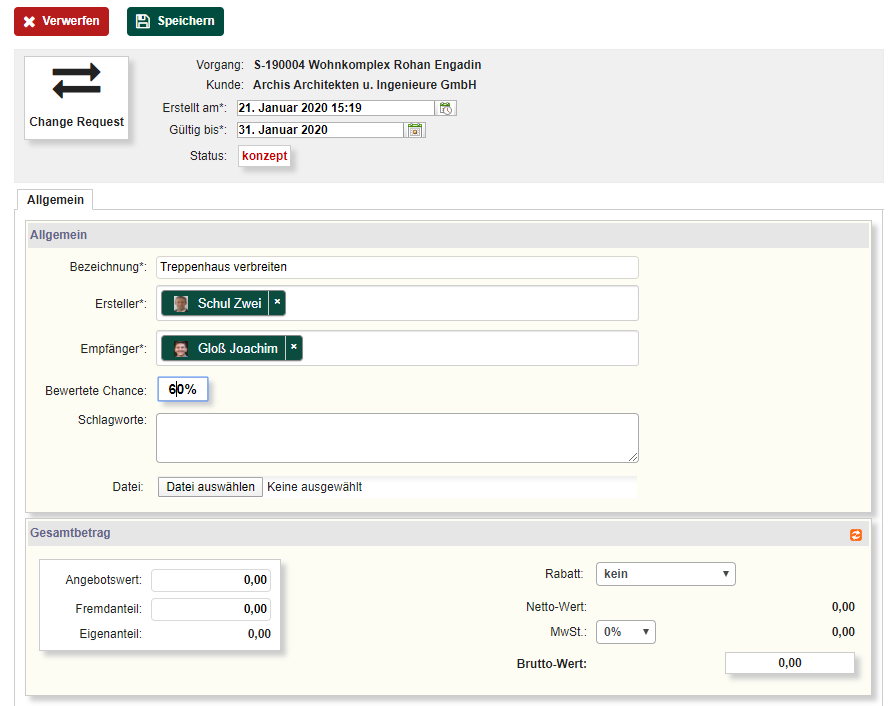Click Gloß Joachim avatar picture
889x706 pixels.
[x=181, y=349]
